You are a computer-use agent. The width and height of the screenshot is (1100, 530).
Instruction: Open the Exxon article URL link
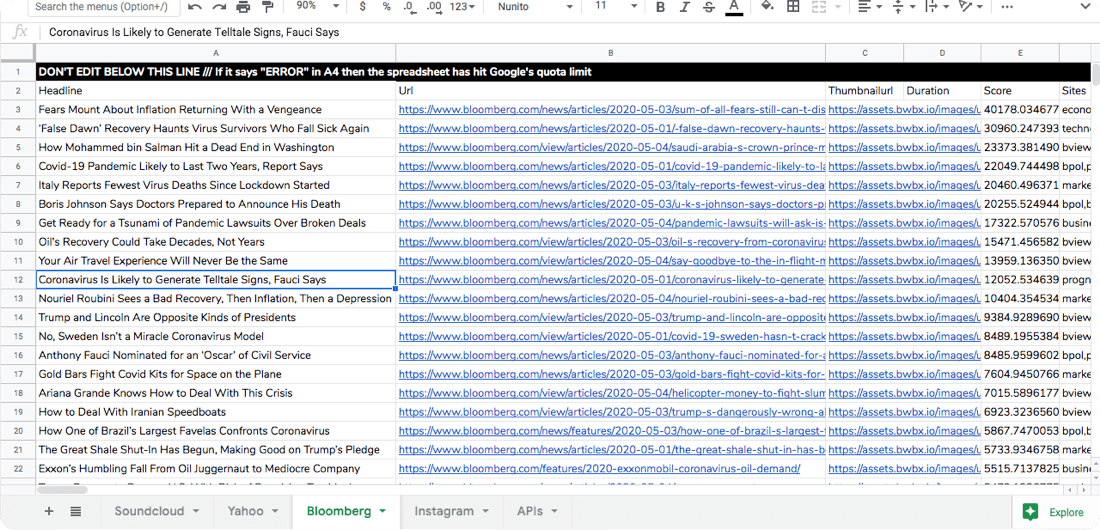pyautogui.click(x=598, y=468)
